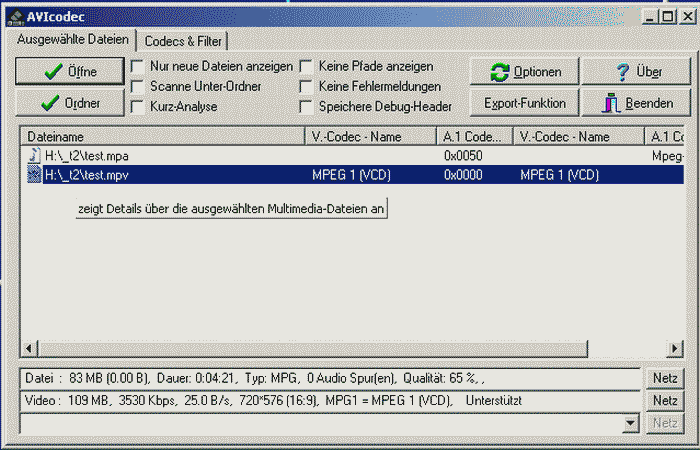Open Optionen with the green arrows icon

[x=525, y=72]
